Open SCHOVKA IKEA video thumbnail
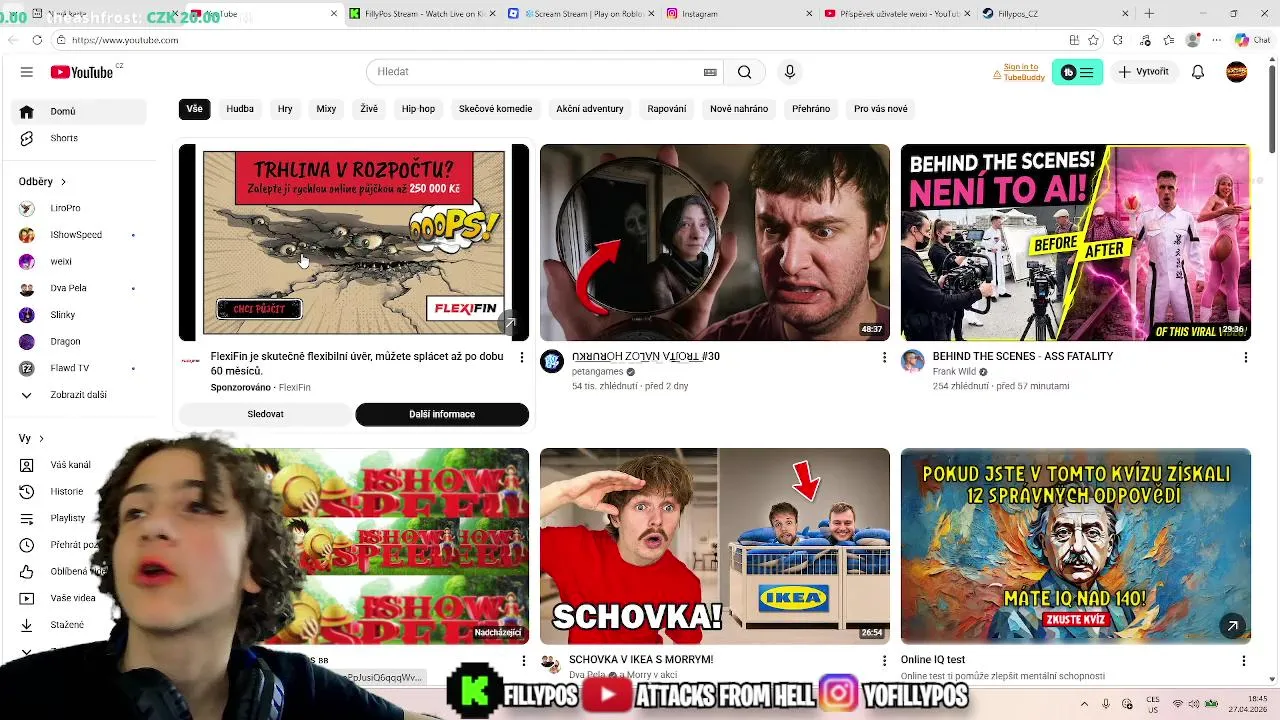Image resolution: width=1280 pixels, height=720 pixels. 714,546
